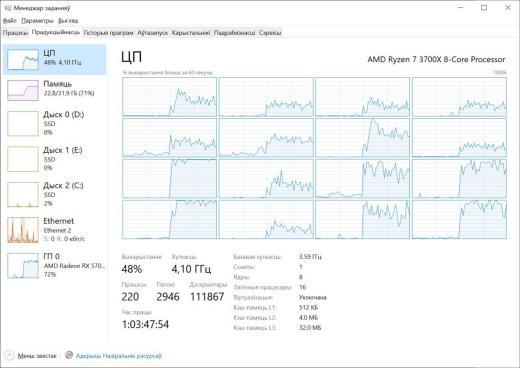Collapse details with the round arrow icon
The image size is (520, 368).
click(x=9, y=355)
